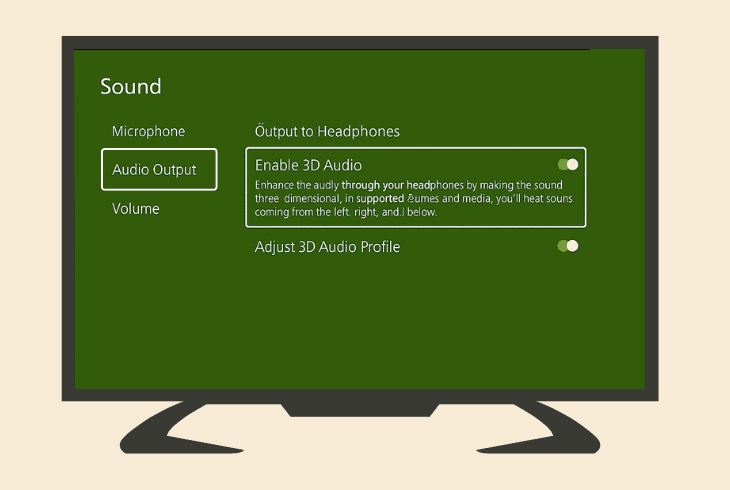Click the Output to Headphones header
Screen dimensions: 730x490
(327, 131)
